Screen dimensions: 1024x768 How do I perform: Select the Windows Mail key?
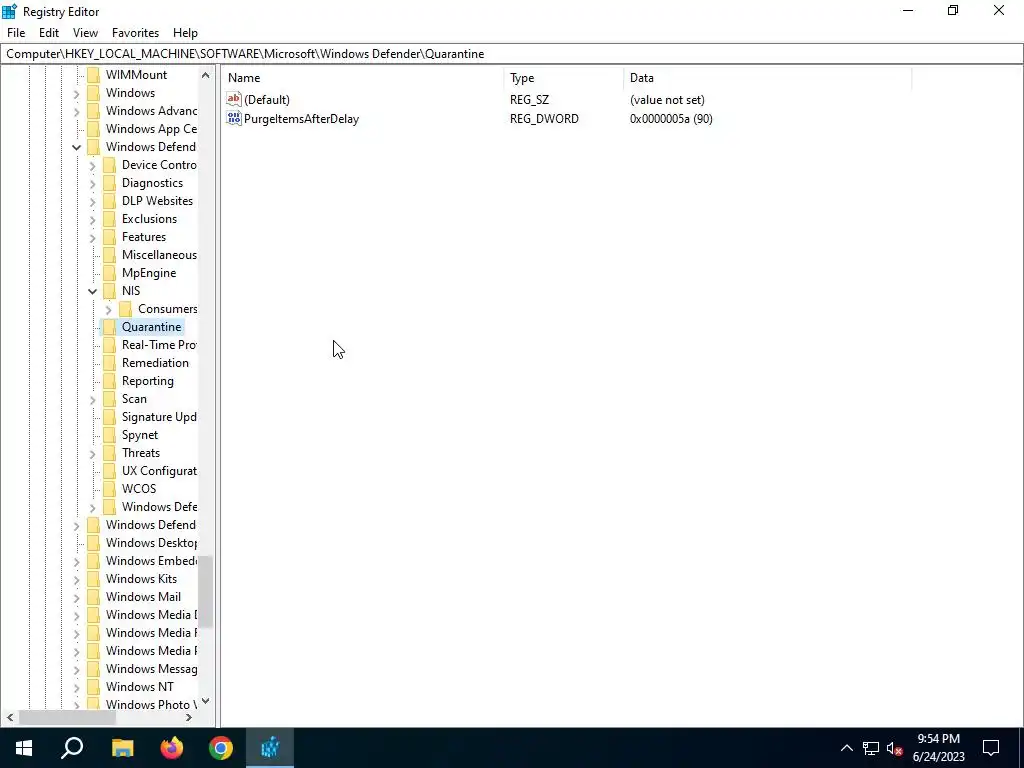point(143,596)
